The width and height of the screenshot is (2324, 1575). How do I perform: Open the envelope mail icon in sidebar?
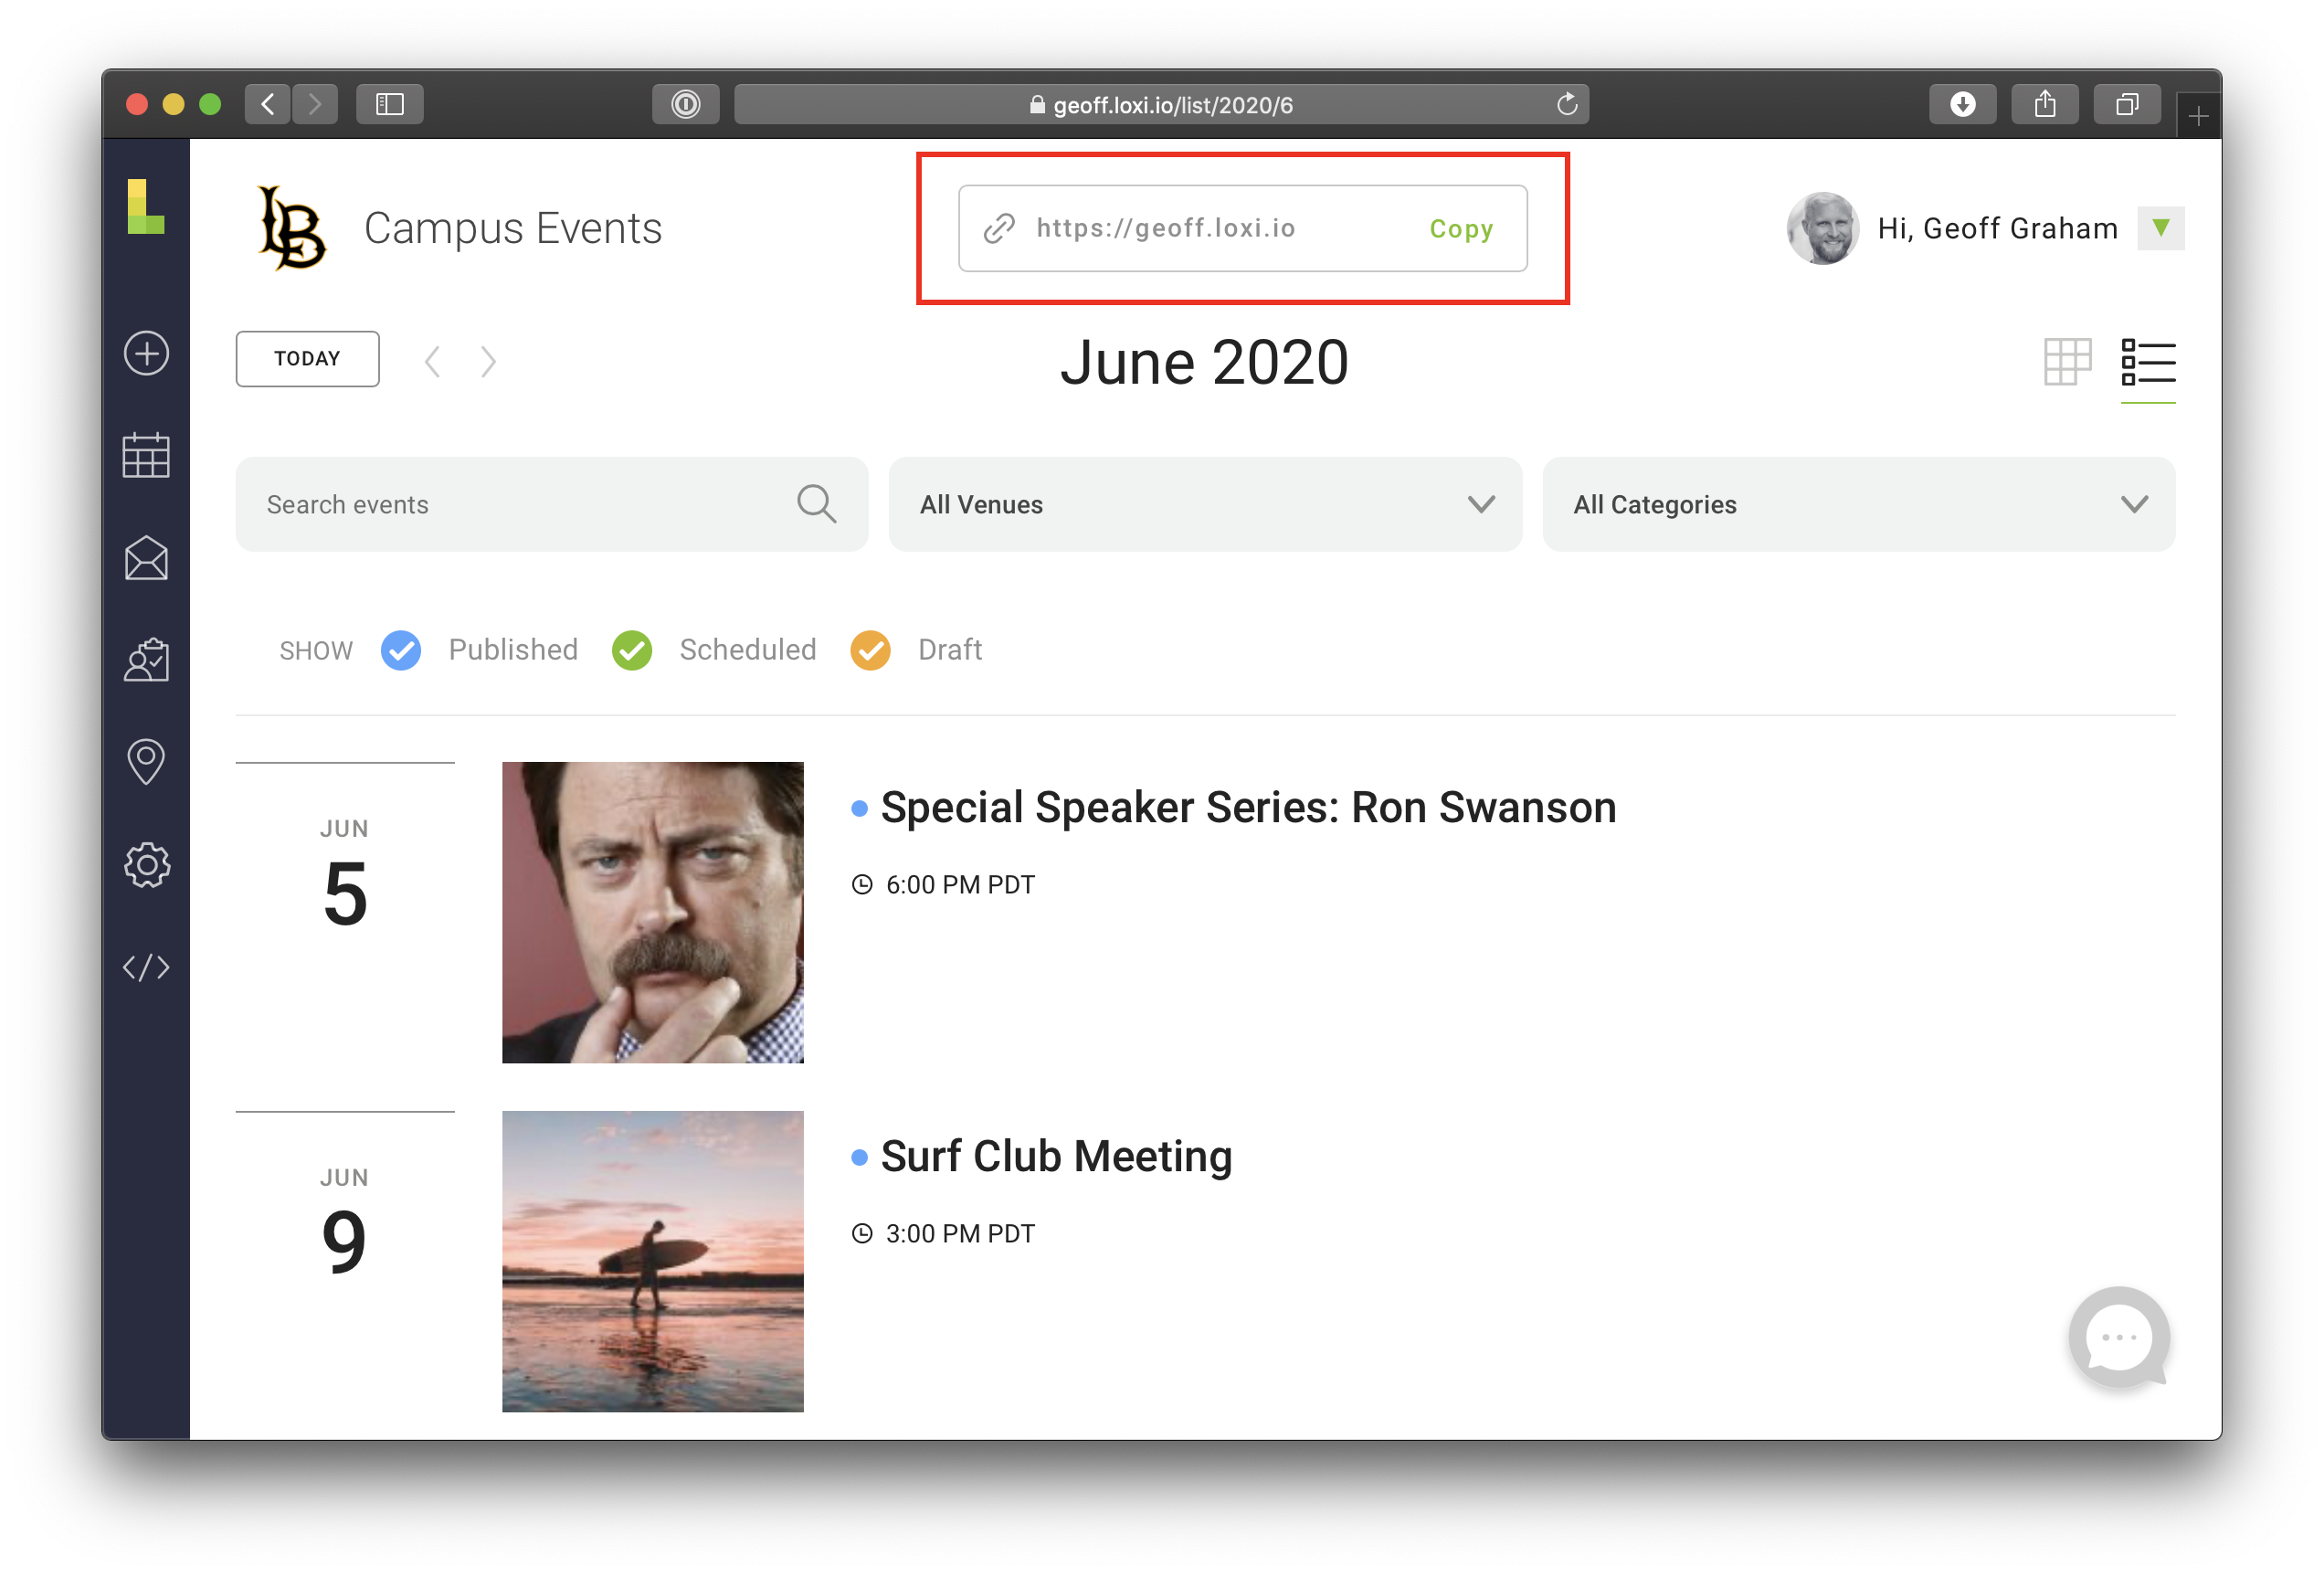click(146, 558)
